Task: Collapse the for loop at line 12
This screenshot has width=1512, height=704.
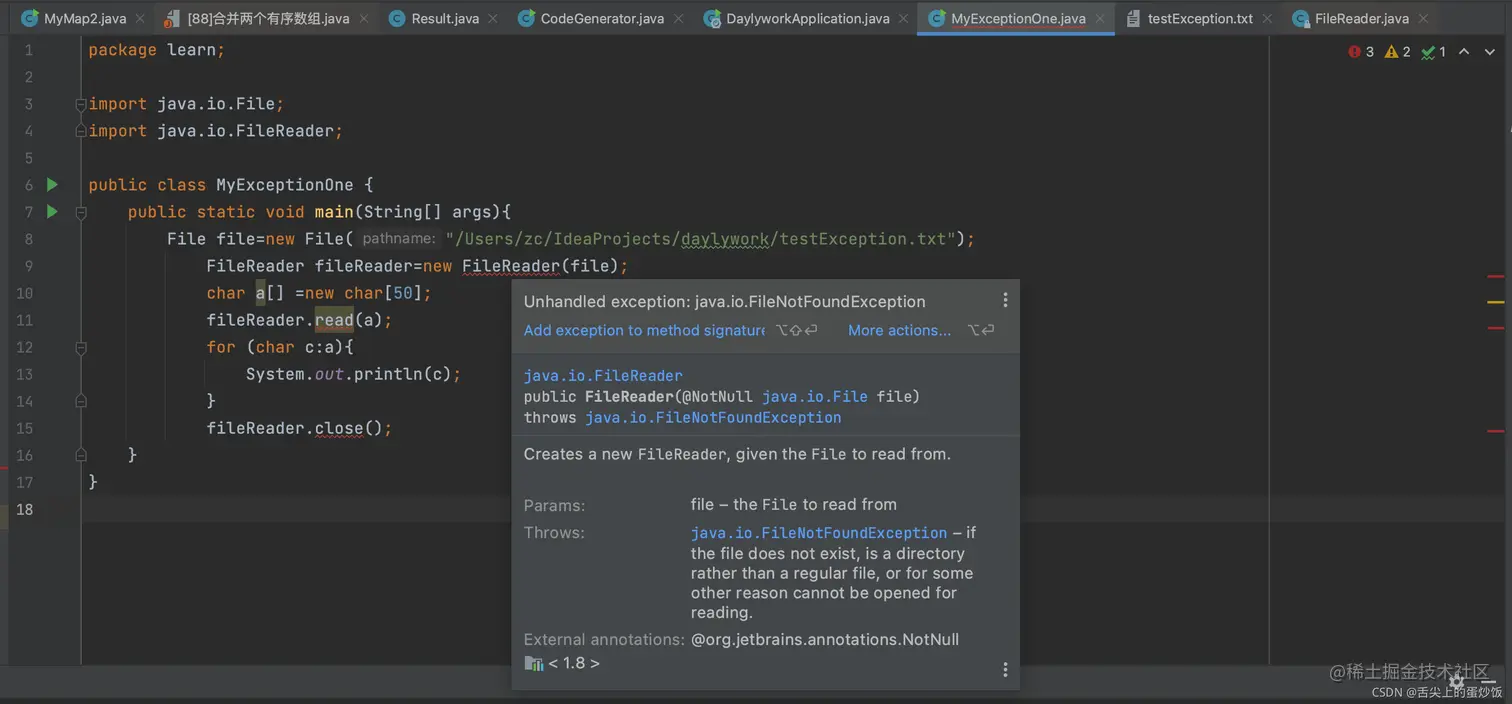Action: coord(81,347)
